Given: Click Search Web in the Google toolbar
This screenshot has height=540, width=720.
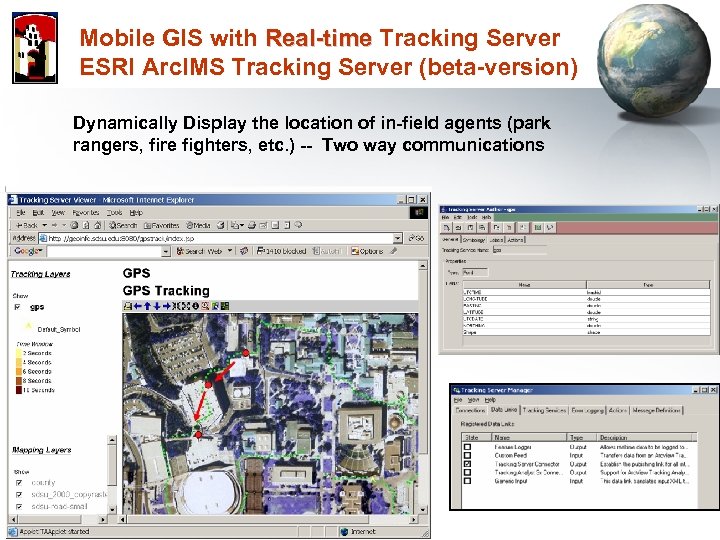Looking at the screenshot, I should point(200,251).
